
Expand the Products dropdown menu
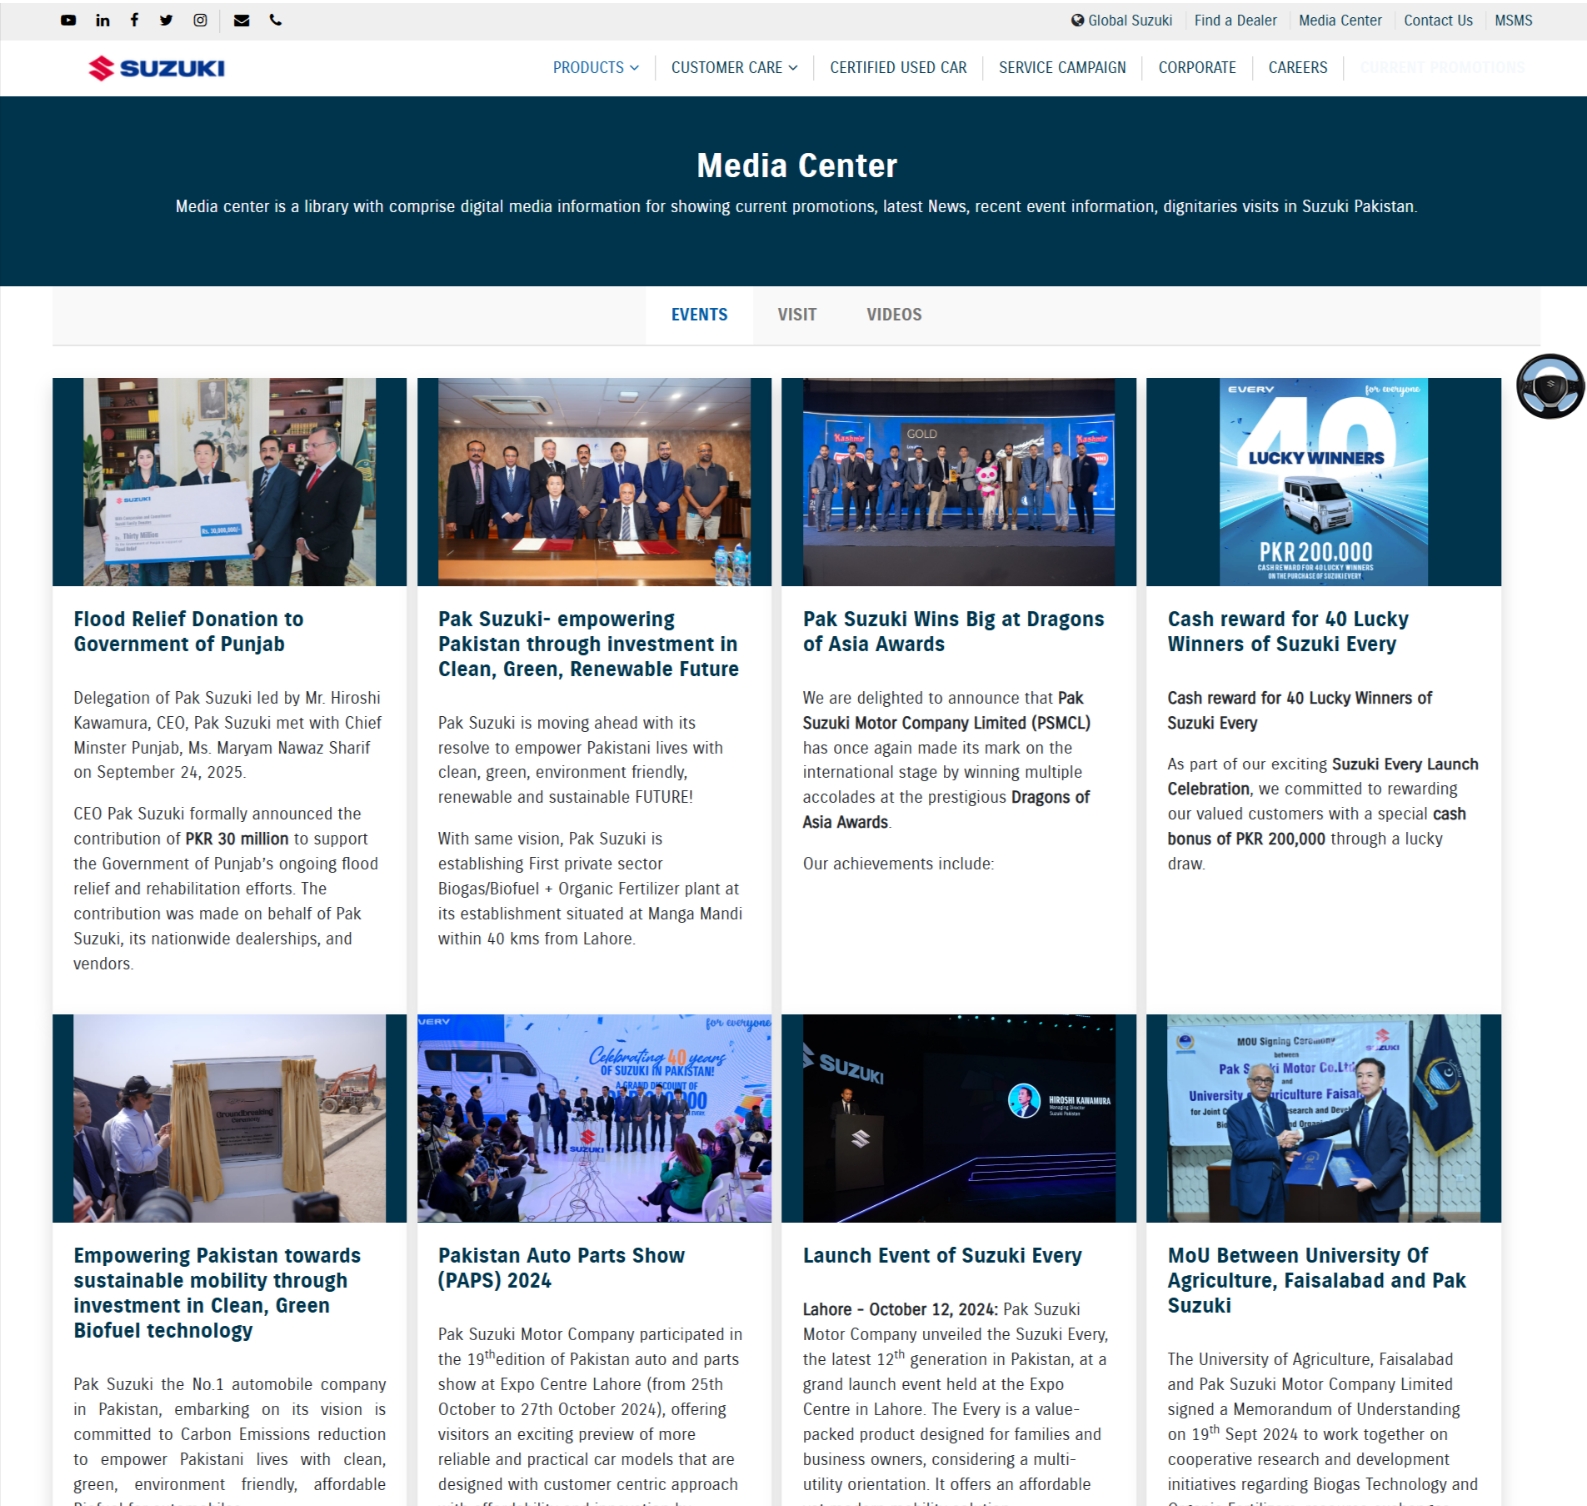595,68
